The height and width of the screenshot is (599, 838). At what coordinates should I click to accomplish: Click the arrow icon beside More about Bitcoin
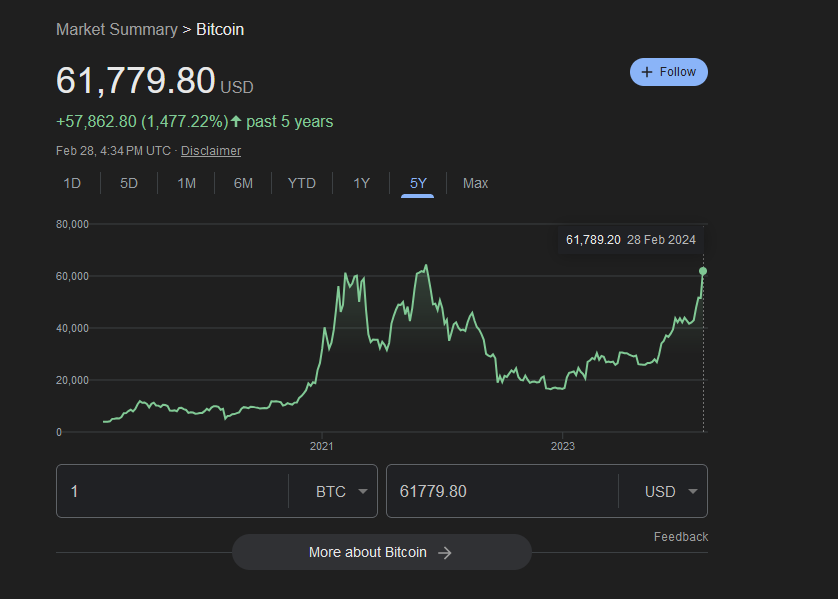pos(445,553)
